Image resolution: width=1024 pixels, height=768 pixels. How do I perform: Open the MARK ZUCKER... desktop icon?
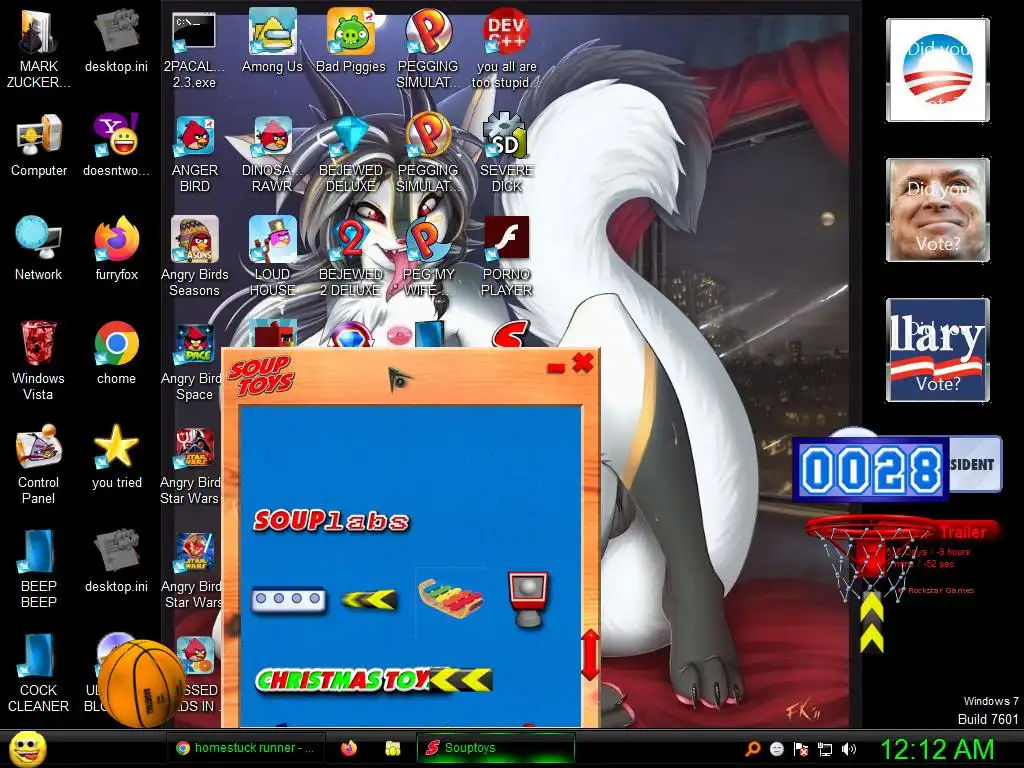[x=38, y=47]
